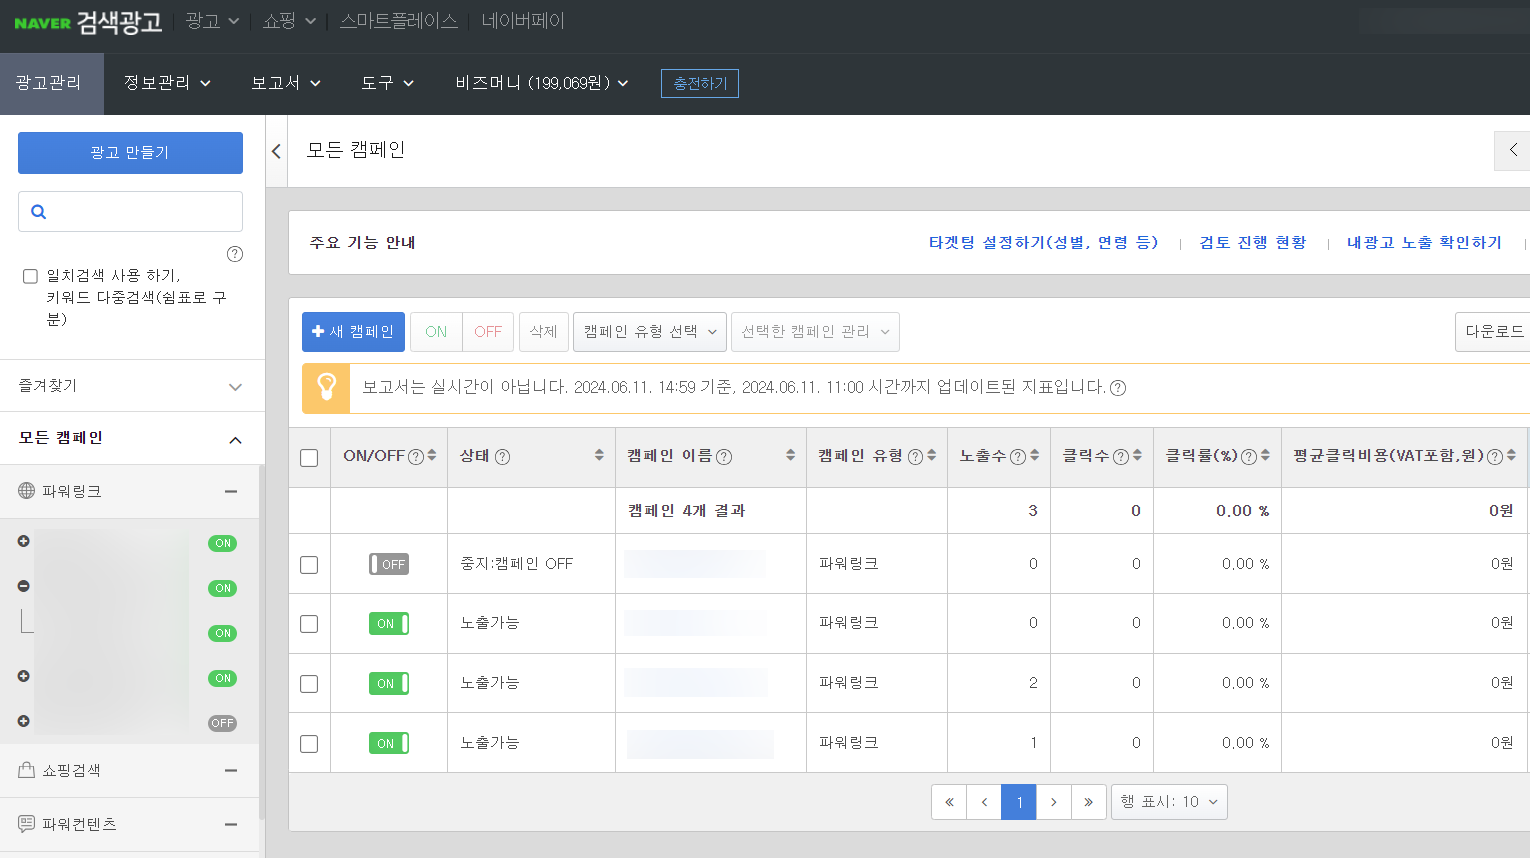Open the 행 표시: 10 rows dropdown
This screenshot has height=858, width=1530.
pos(1169,801)
